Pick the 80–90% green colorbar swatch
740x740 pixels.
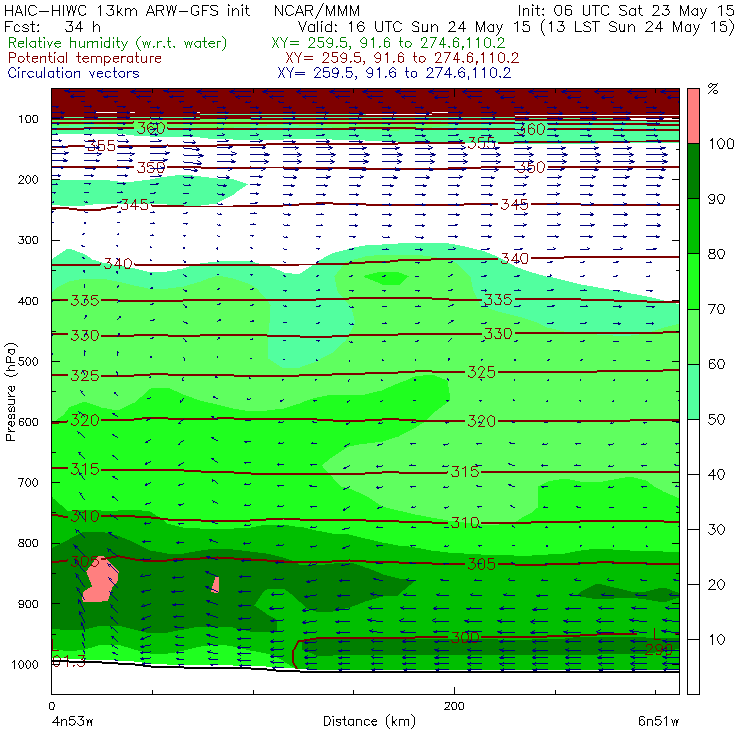693,226
